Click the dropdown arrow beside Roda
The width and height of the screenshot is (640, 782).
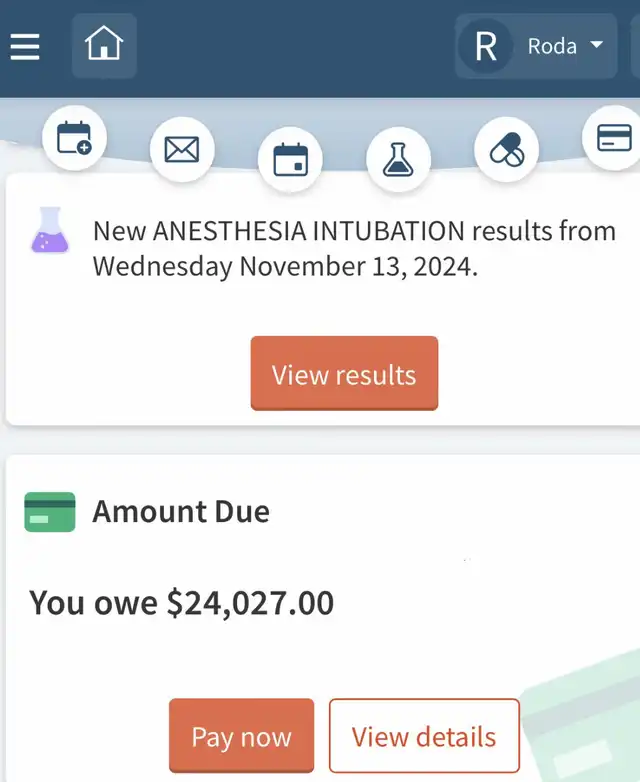597,45
